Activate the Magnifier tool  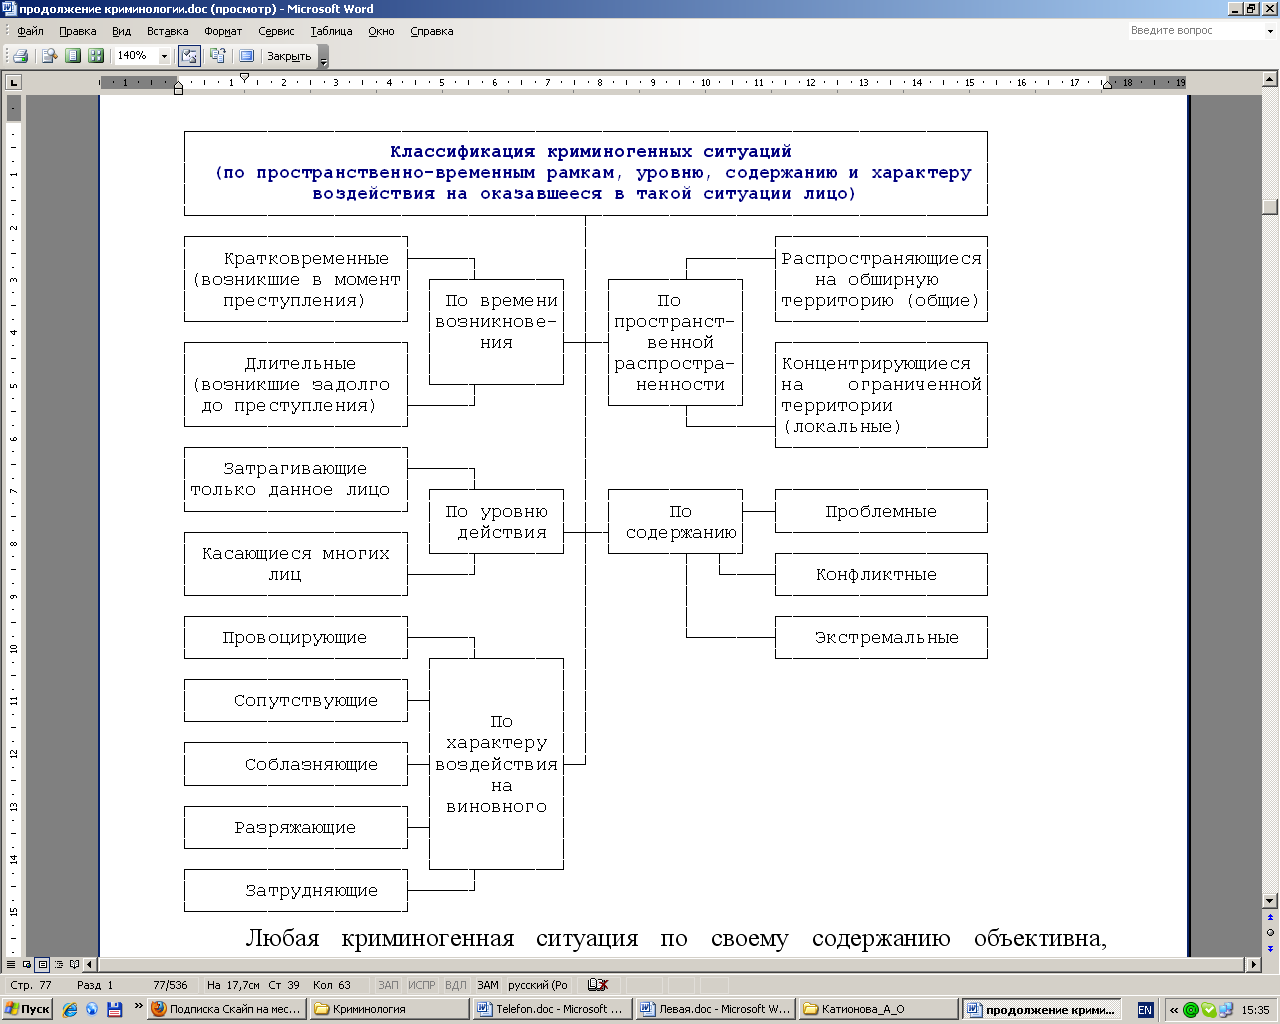click(x=49, y=56)
